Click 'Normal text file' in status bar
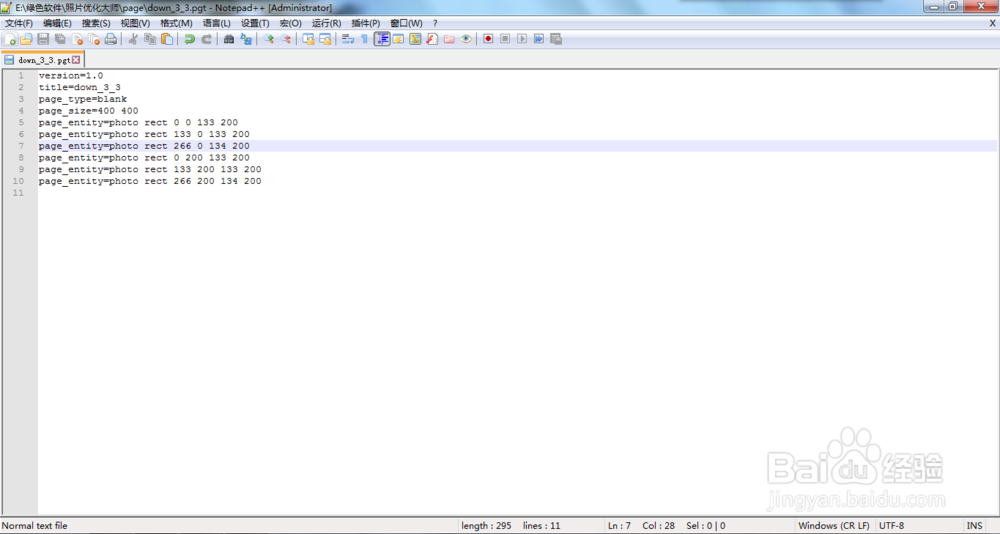This screenshot has width=1000, height=534. pos(34,526)
